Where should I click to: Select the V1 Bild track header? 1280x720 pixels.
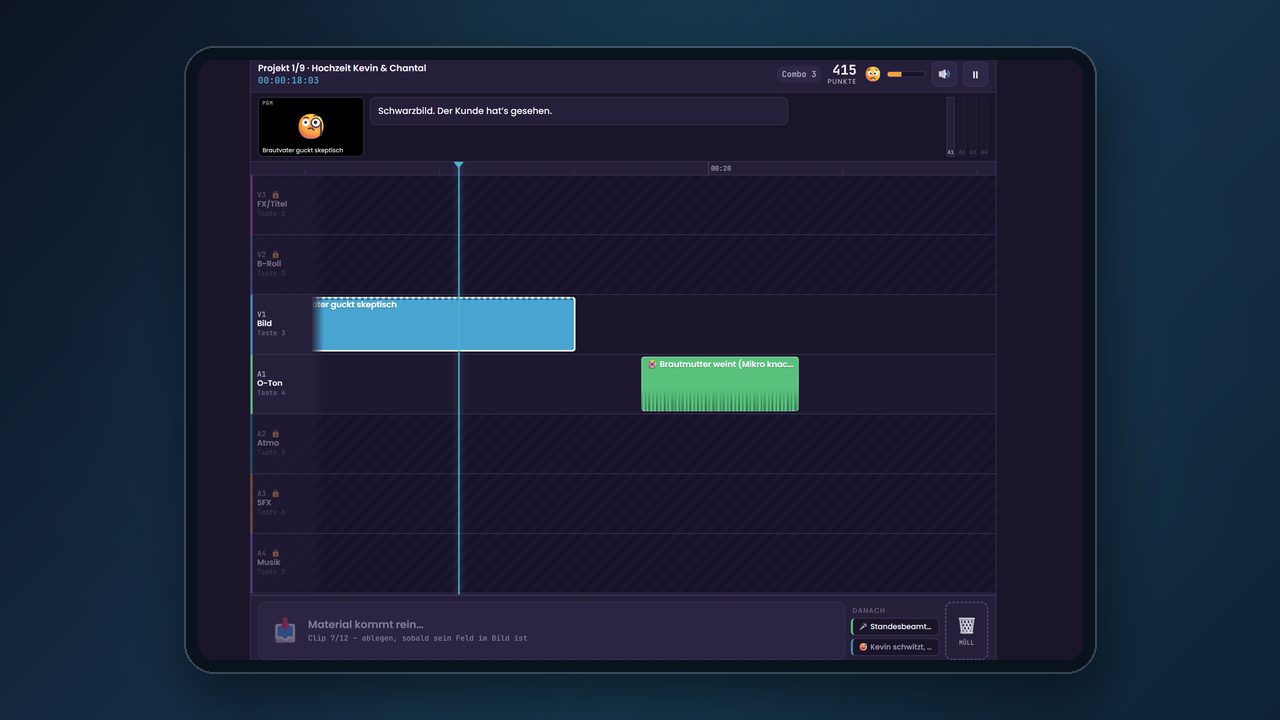(281, 324)
